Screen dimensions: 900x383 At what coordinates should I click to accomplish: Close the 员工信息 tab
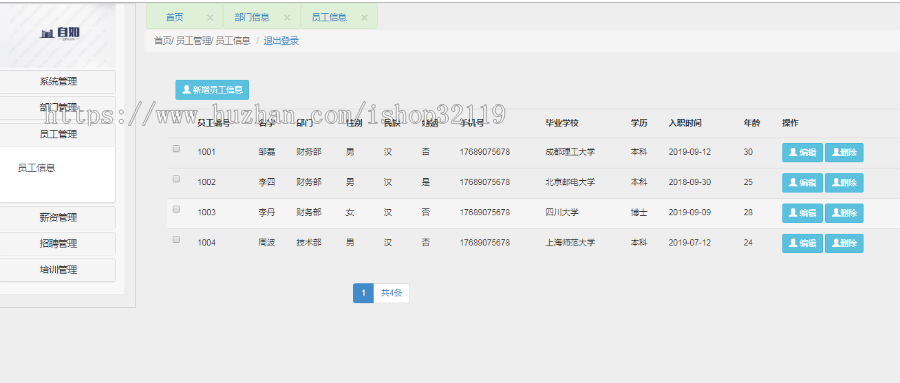(364, 18)
